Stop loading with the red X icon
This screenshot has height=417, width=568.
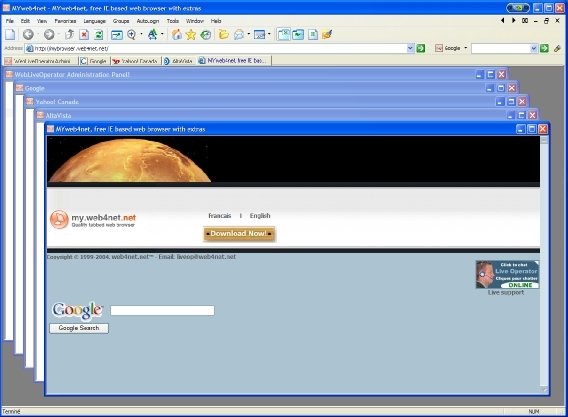[84, 34]
